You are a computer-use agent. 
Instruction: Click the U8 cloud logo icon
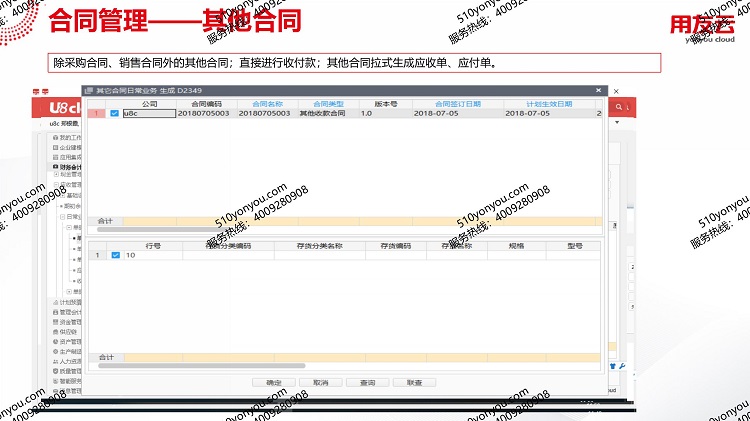(x=62, y=106)
